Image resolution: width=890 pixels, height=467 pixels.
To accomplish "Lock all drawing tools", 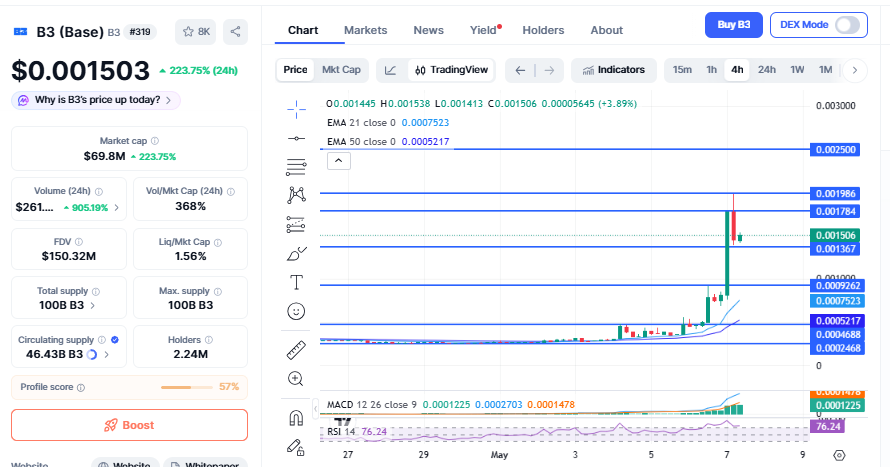I will (296, 447).
